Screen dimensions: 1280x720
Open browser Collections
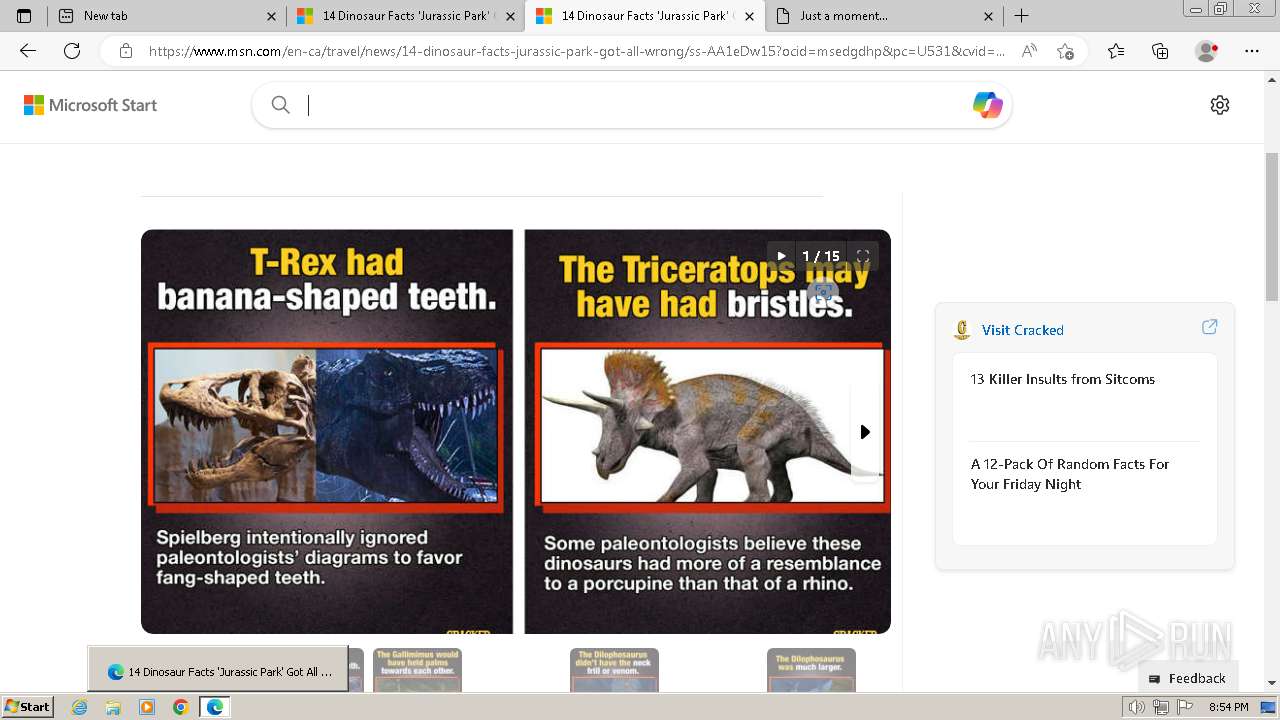1160,51
